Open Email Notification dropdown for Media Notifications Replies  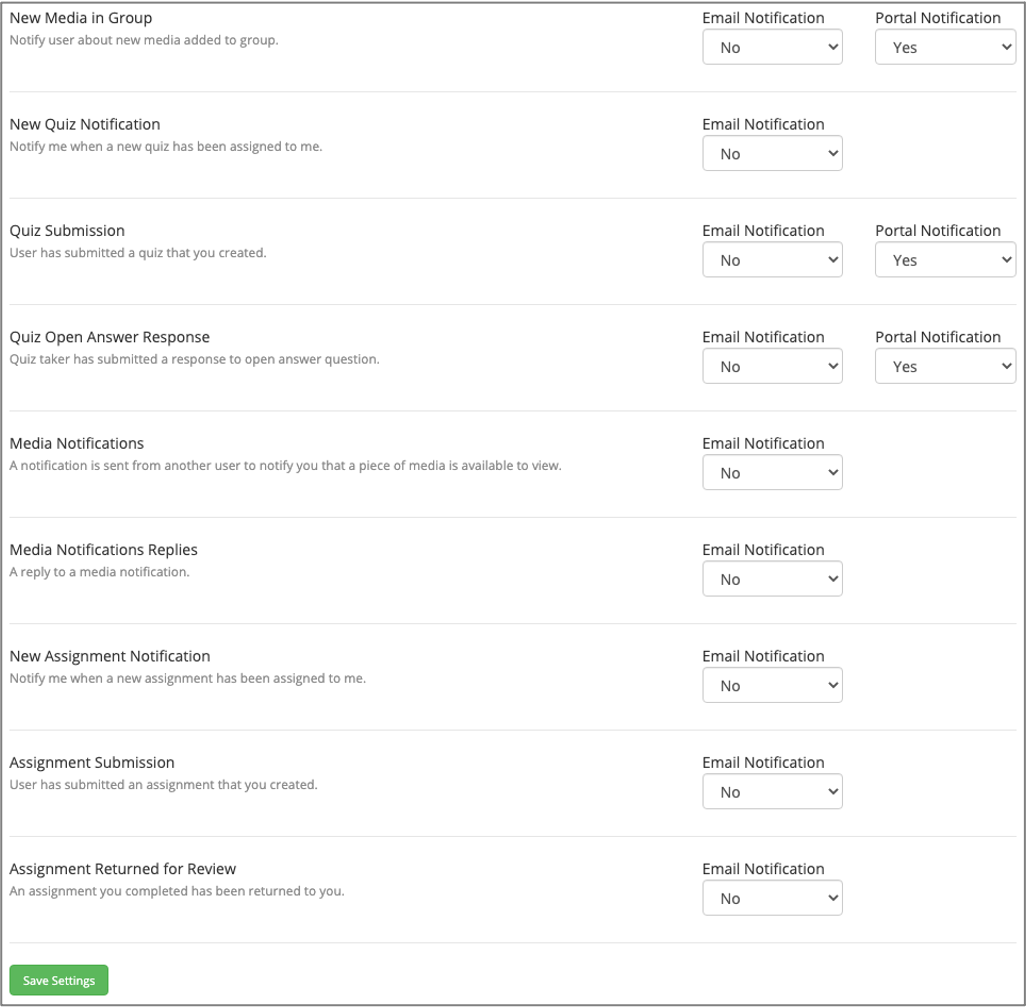772,579
